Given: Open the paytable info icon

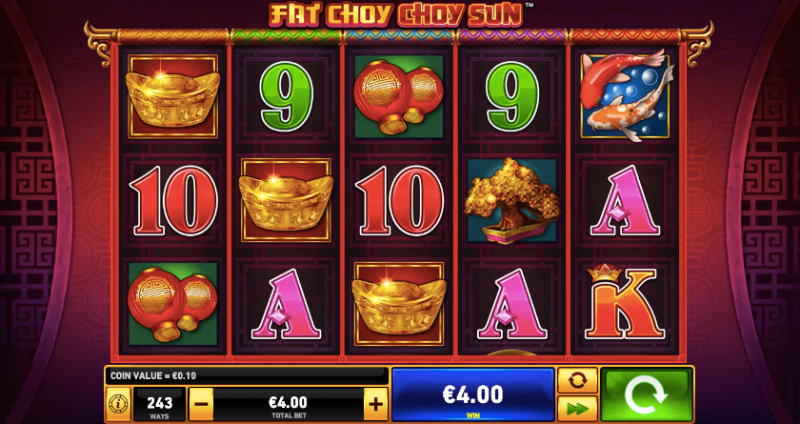Looking at the screenshot, I should coord(118,404).
